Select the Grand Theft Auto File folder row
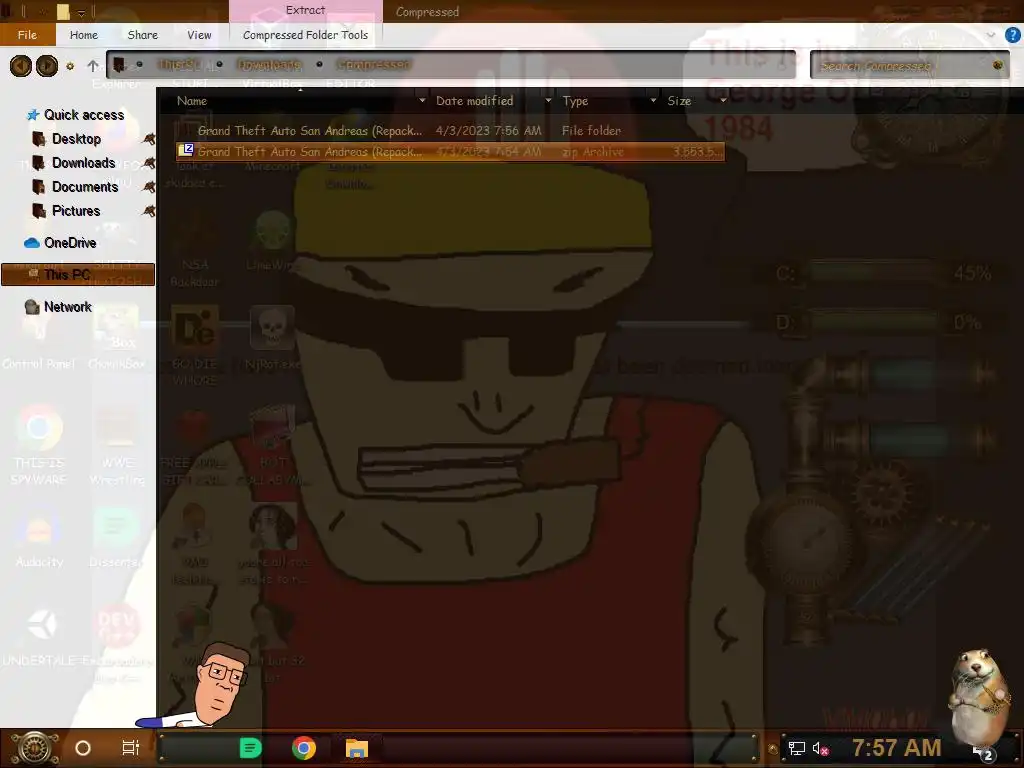Viewport: 1024px width, 768px height. (x=450, y=131)
